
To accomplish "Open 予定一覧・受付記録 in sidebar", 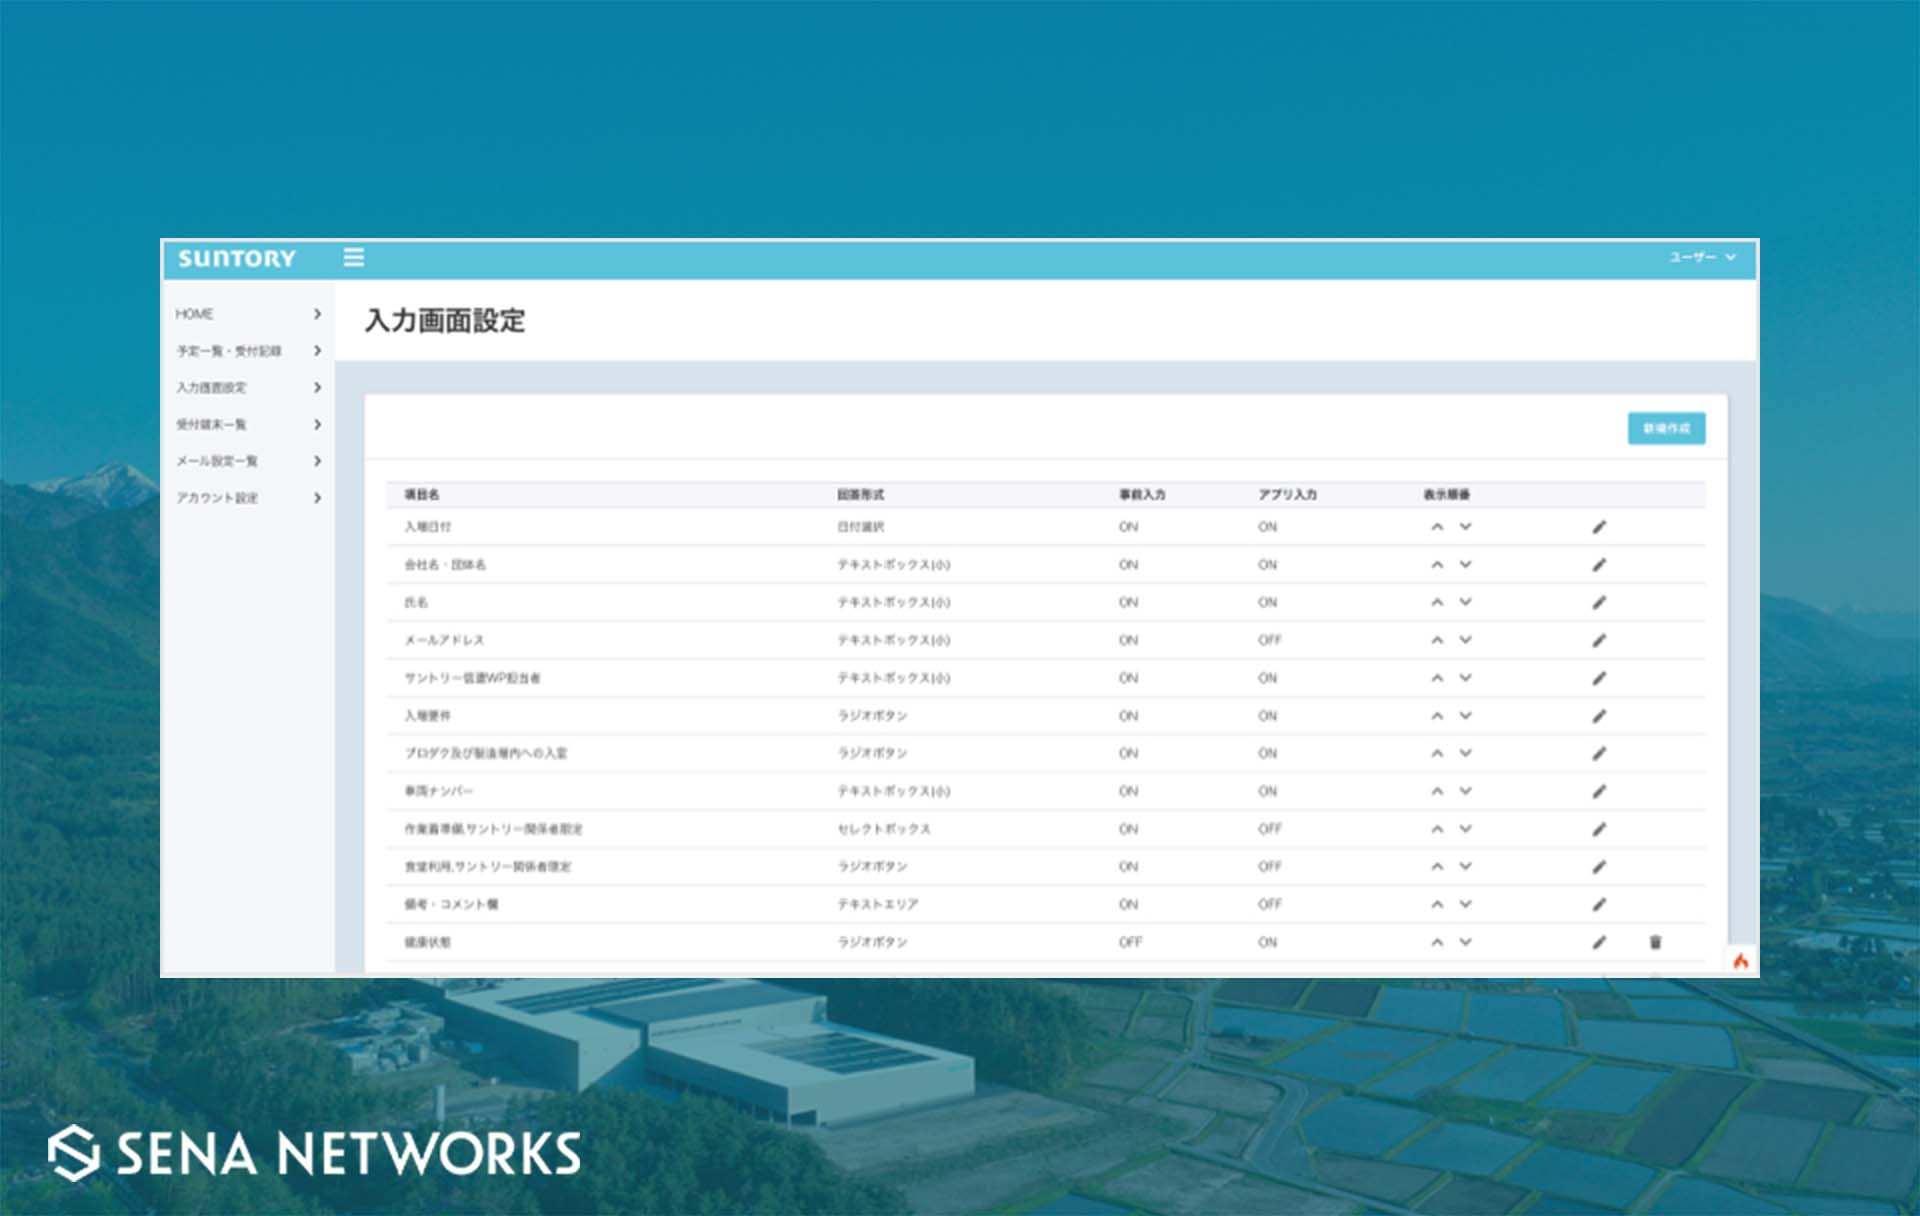I will (229, 351).
